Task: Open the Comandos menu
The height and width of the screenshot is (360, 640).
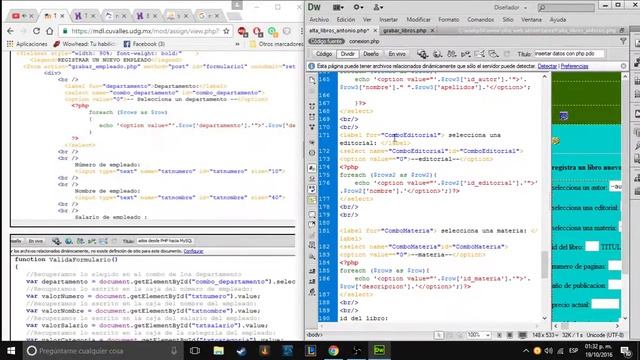Action: pyautogui.click(x=480, y=20)
